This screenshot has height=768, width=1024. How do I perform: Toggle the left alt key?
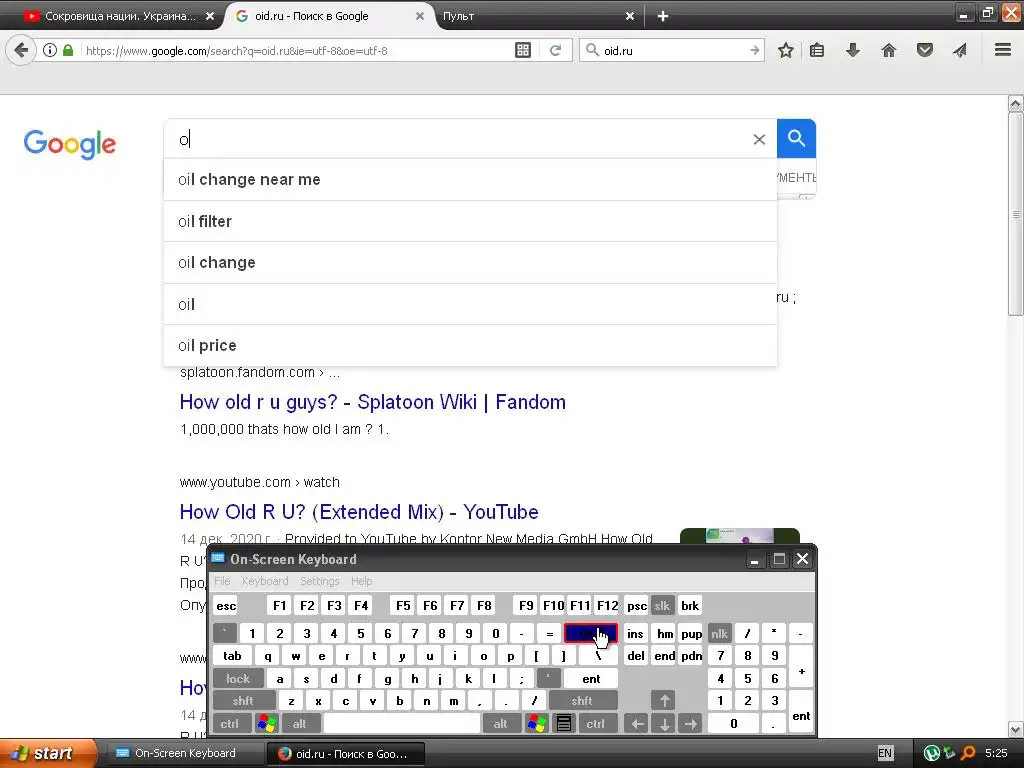point(300,724)
